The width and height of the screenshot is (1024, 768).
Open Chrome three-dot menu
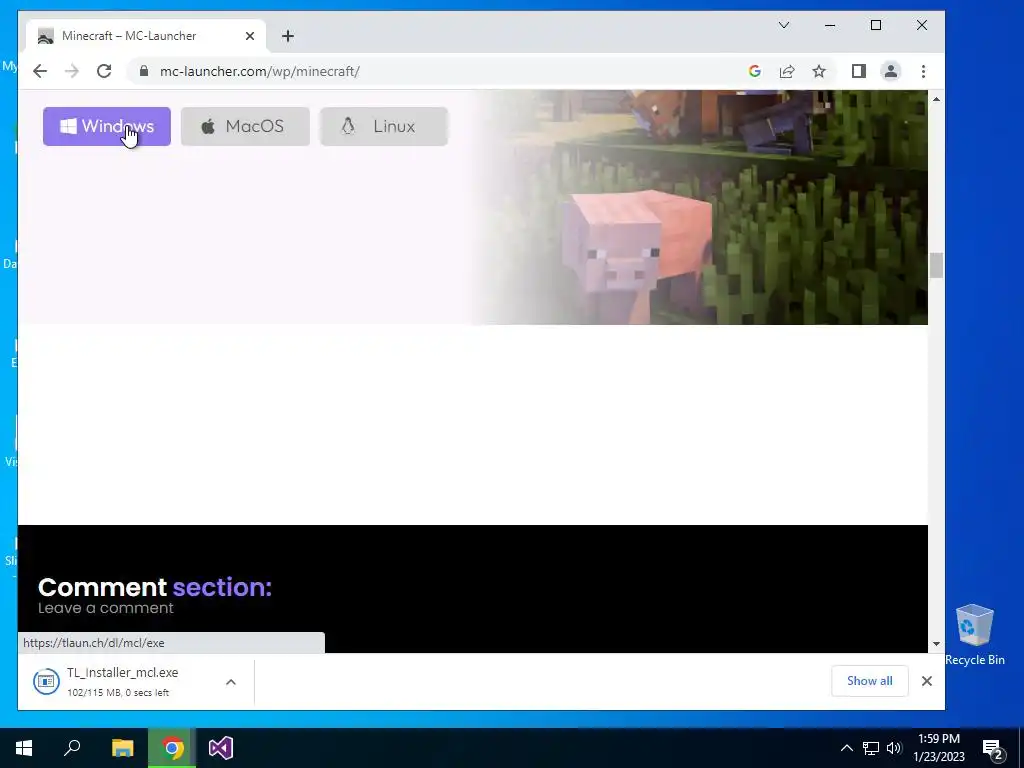point(923,71)
